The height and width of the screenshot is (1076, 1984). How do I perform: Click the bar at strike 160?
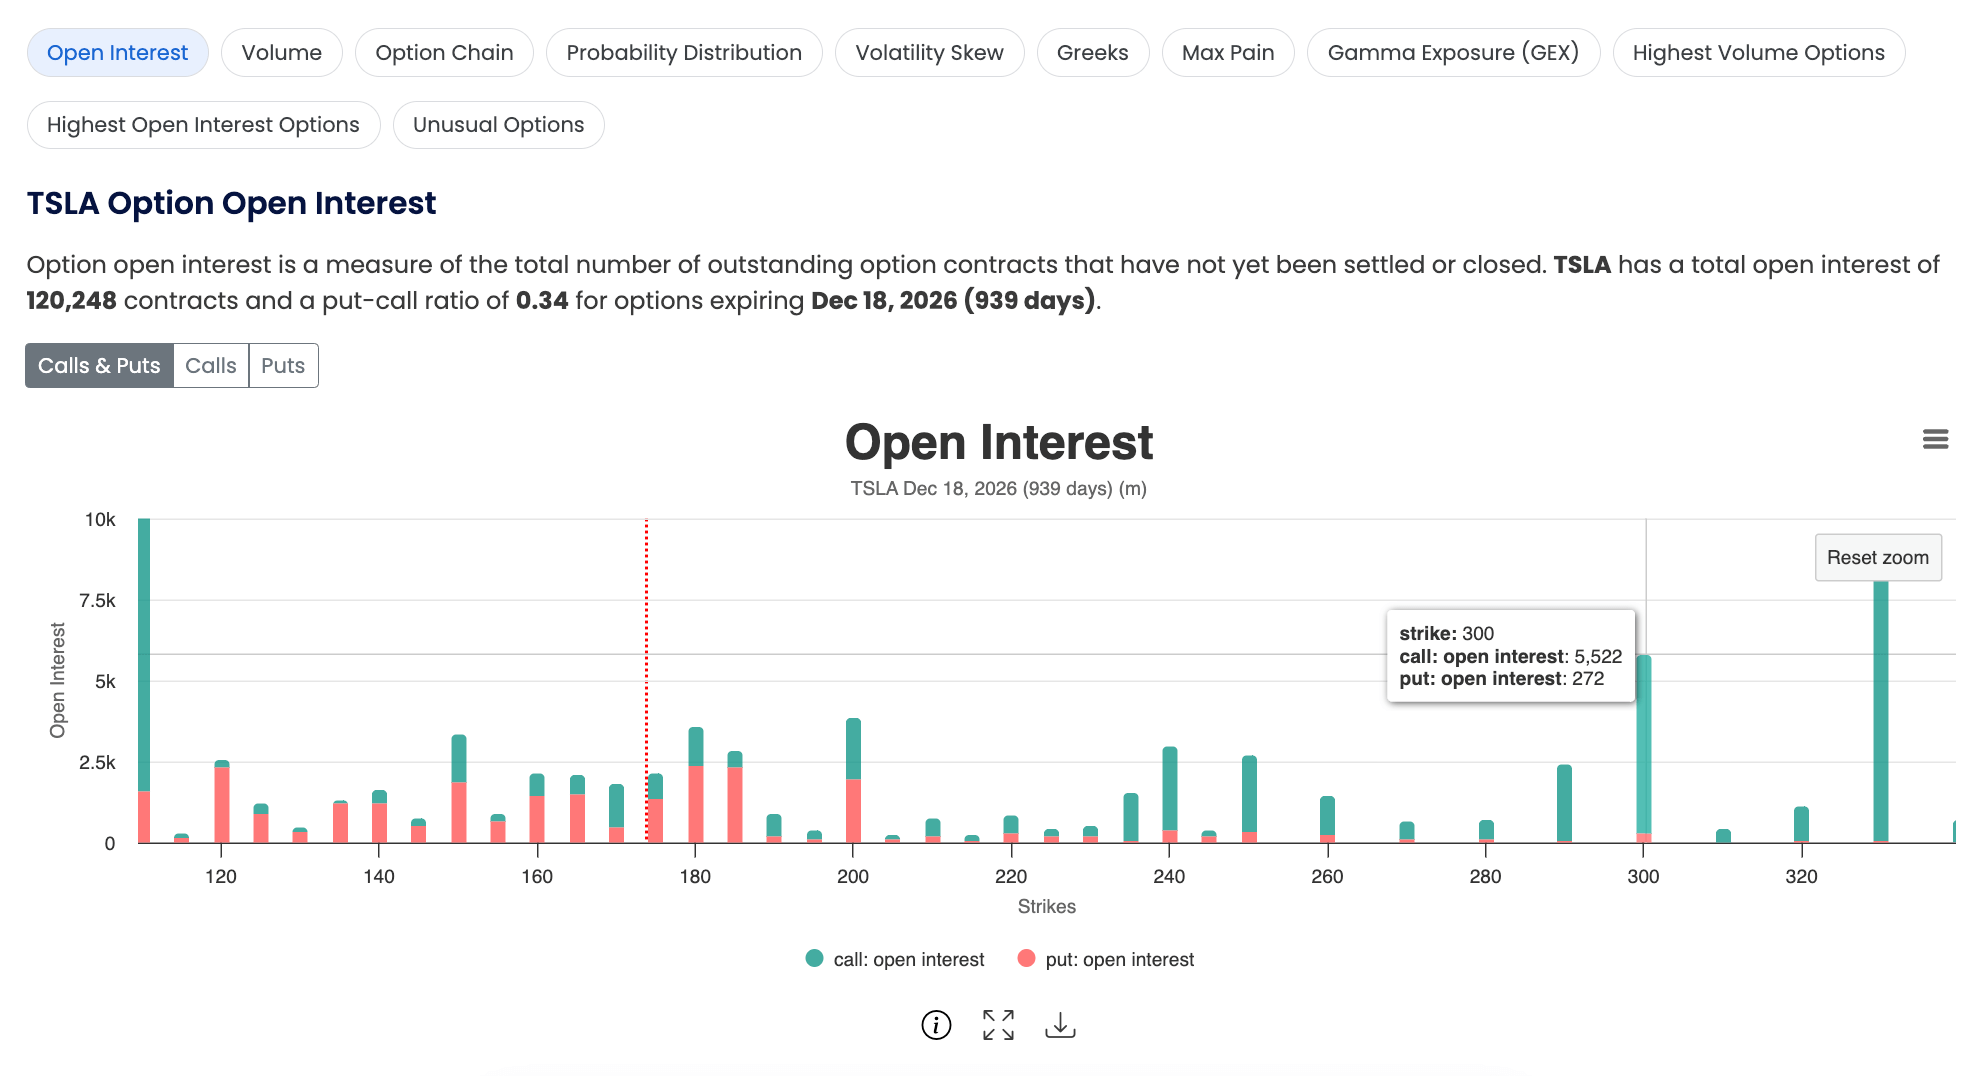pyautogui.click(x=537, y=808)
